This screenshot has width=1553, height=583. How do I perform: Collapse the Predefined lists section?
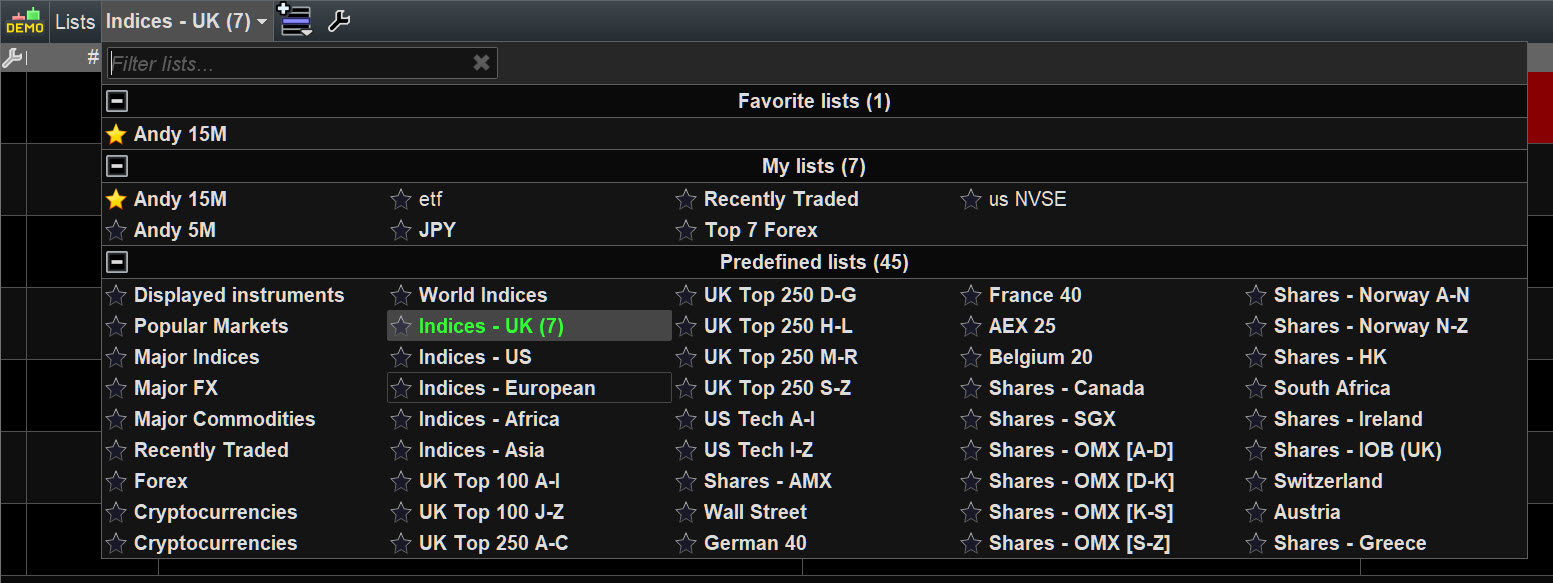point(117,262)
